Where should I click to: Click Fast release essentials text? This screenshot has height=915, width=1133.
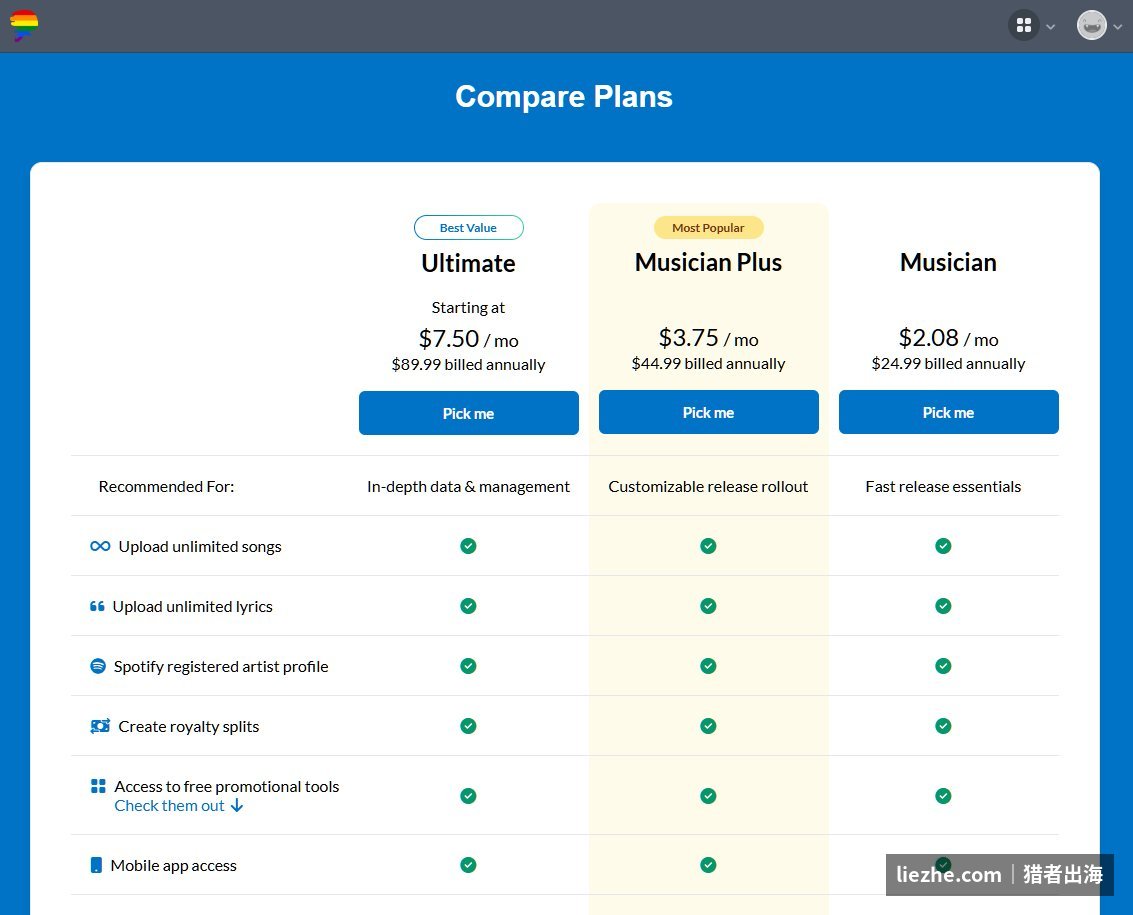point(943,486)
